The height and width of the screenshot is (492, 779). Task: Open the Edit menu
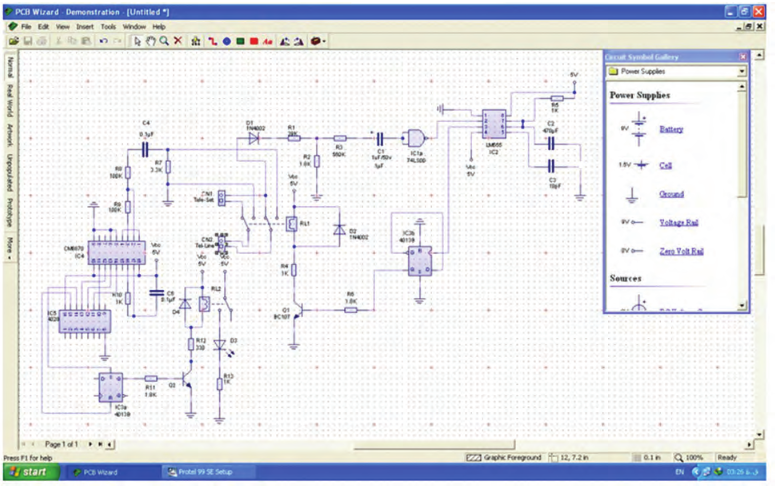pyautogui.click(x=44, y=27)
